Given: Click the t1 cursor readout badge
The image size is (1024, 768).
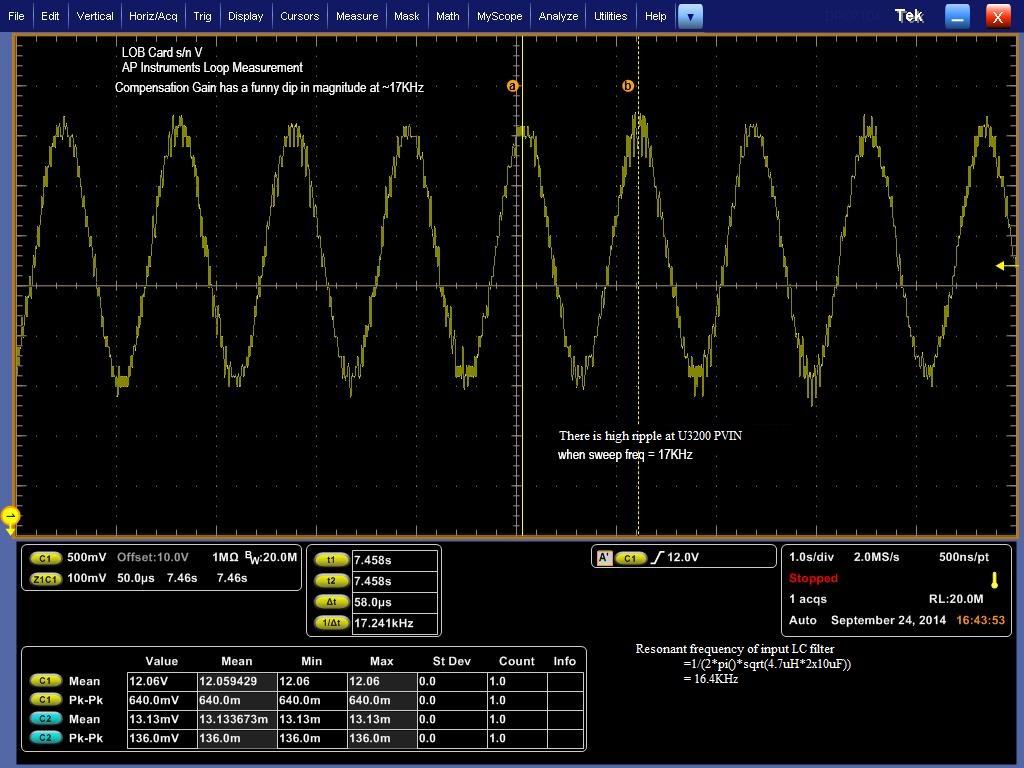Looking at the screenshot, I should (x=330, y=559).
